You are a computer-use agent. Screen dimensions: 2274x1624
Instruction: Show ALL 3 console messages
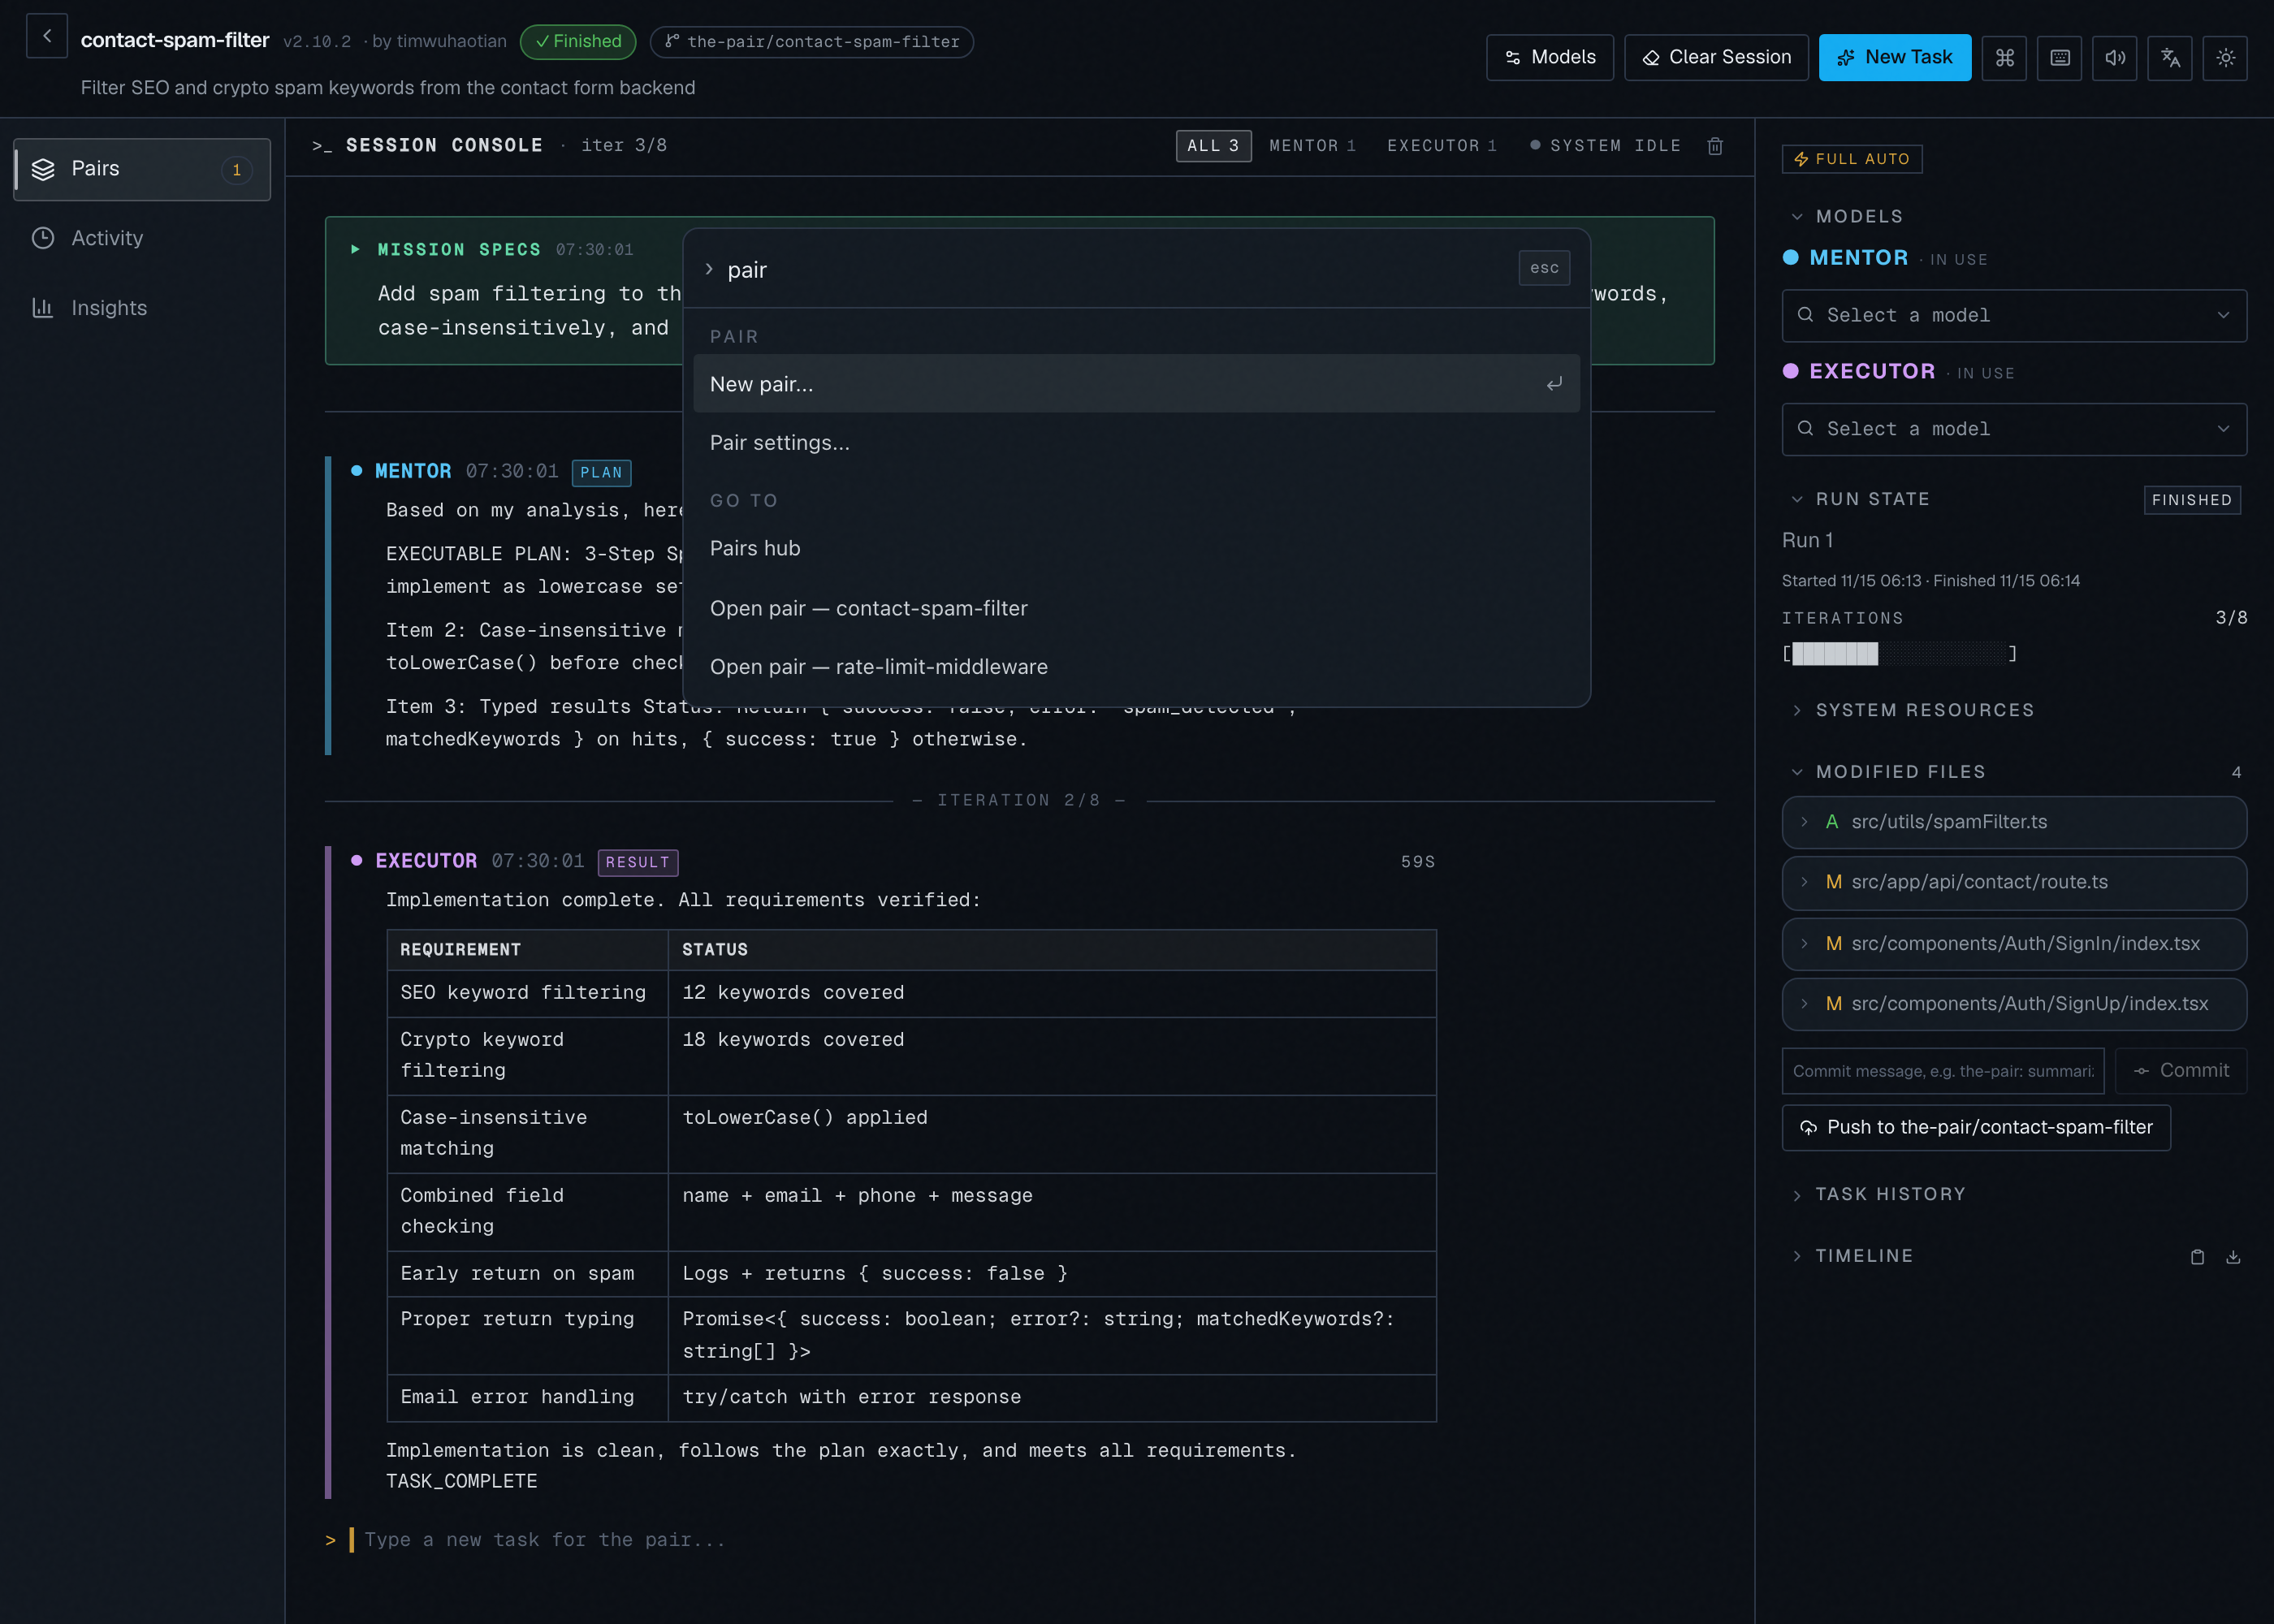point(1213,146)
